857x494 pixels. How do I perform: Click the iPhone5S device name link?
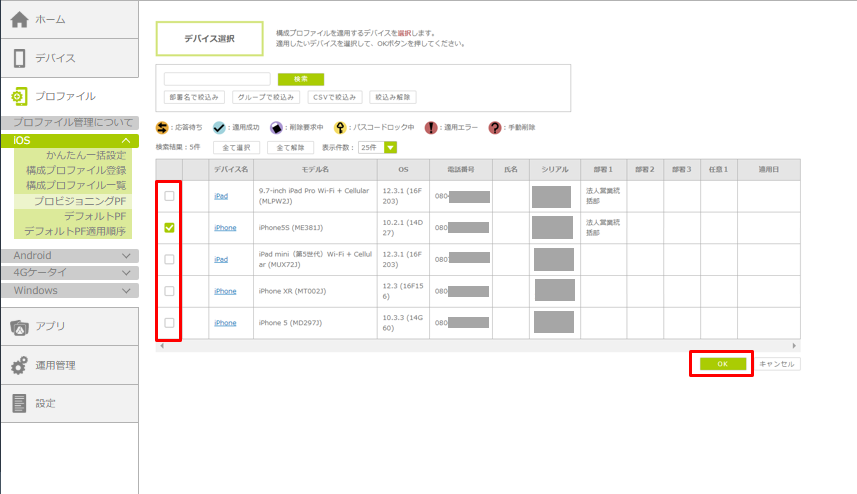(225, 228)
